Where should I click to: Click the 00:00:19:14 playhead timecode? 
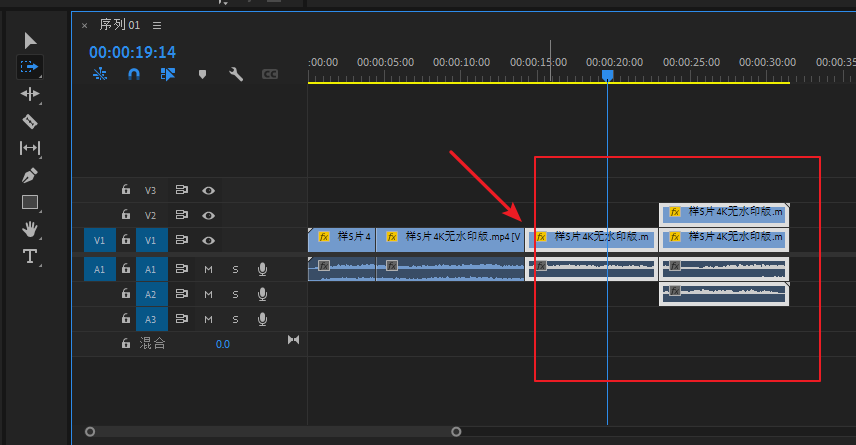coord(132,52)
